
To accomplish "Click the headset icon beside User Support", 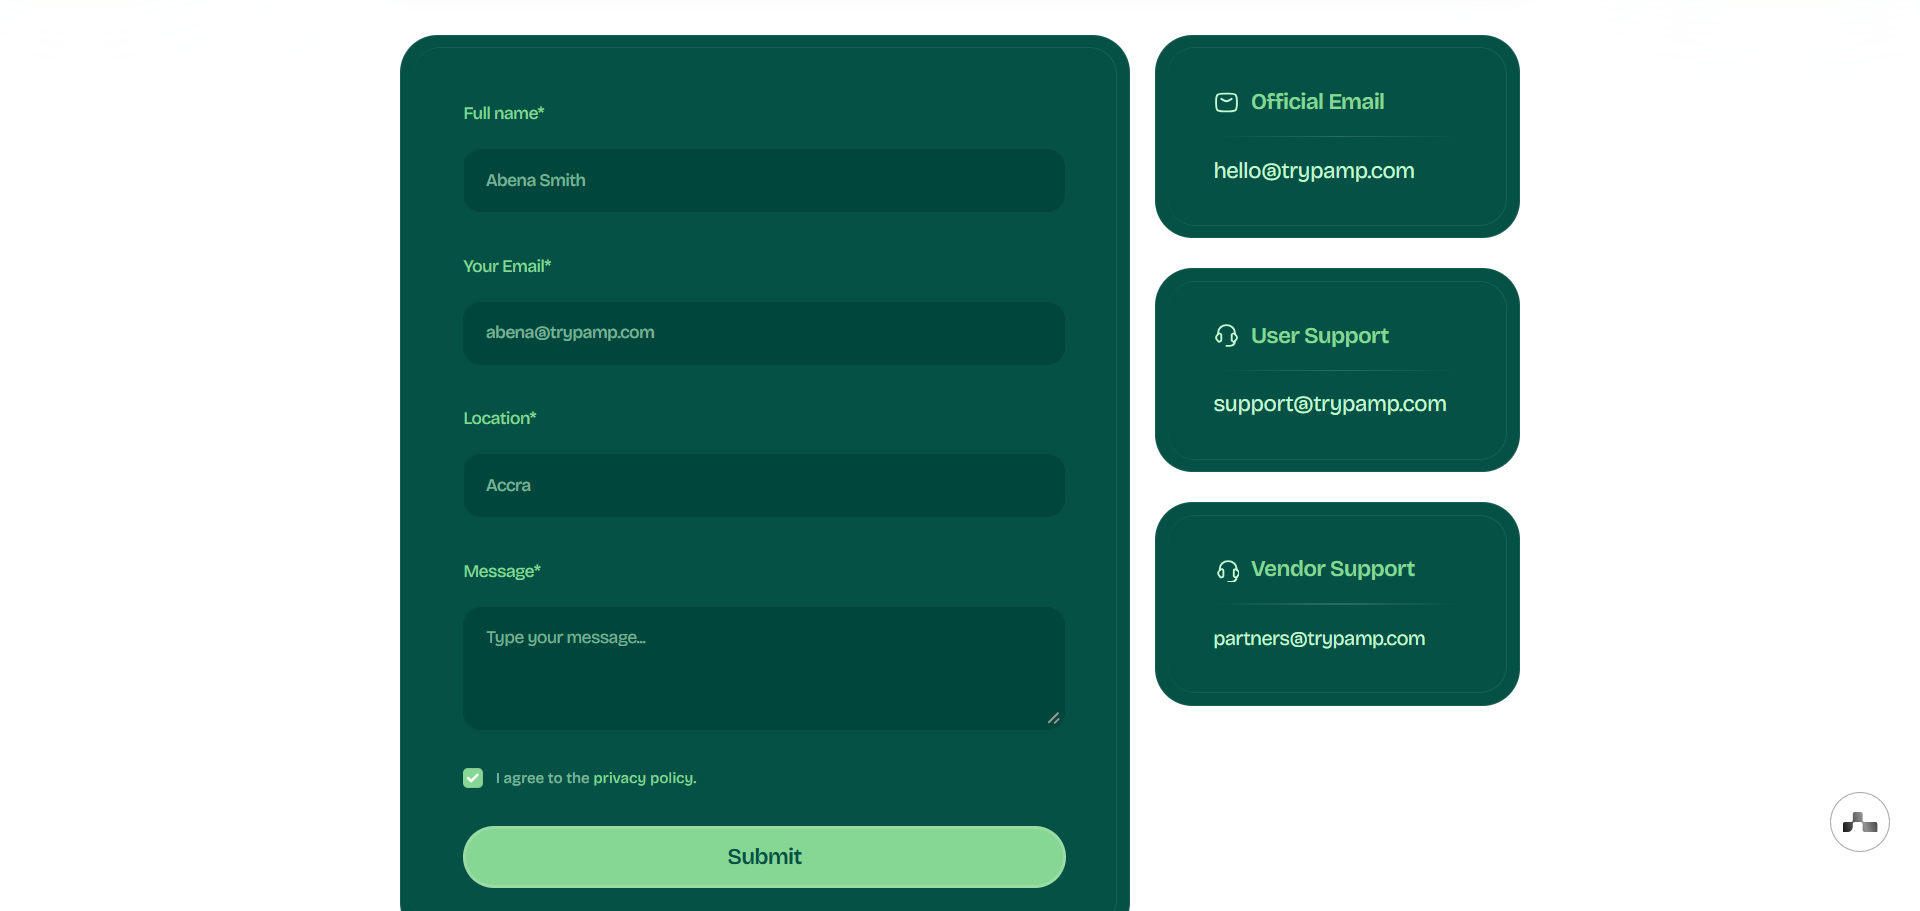I will click(x=1226, y=336).
